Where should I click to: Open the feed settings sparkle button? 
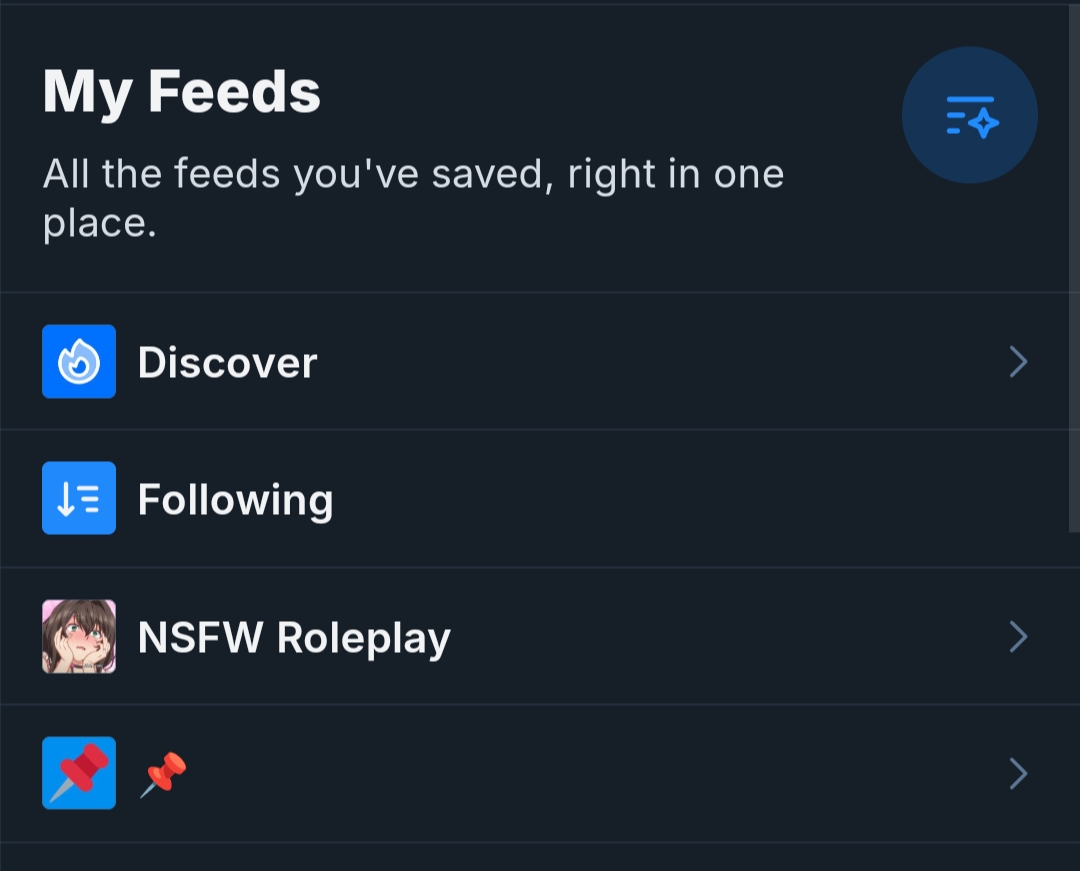[969, 116]
